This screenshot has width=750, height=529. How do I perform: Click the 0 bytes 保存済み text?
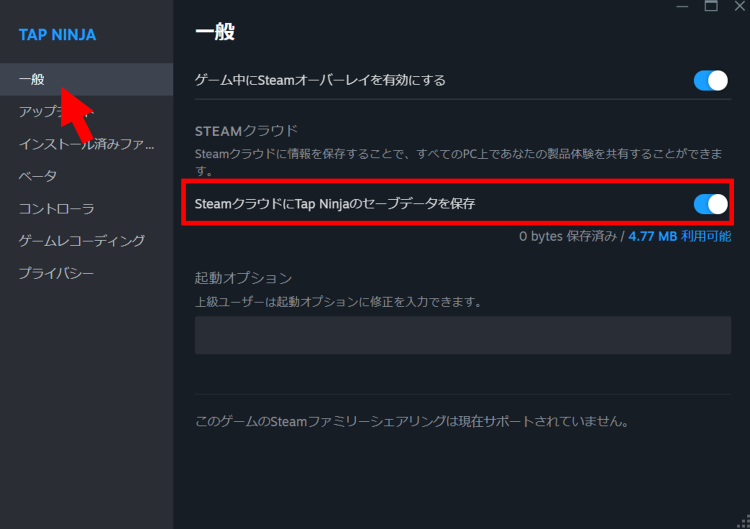click(x=568, y=236)
